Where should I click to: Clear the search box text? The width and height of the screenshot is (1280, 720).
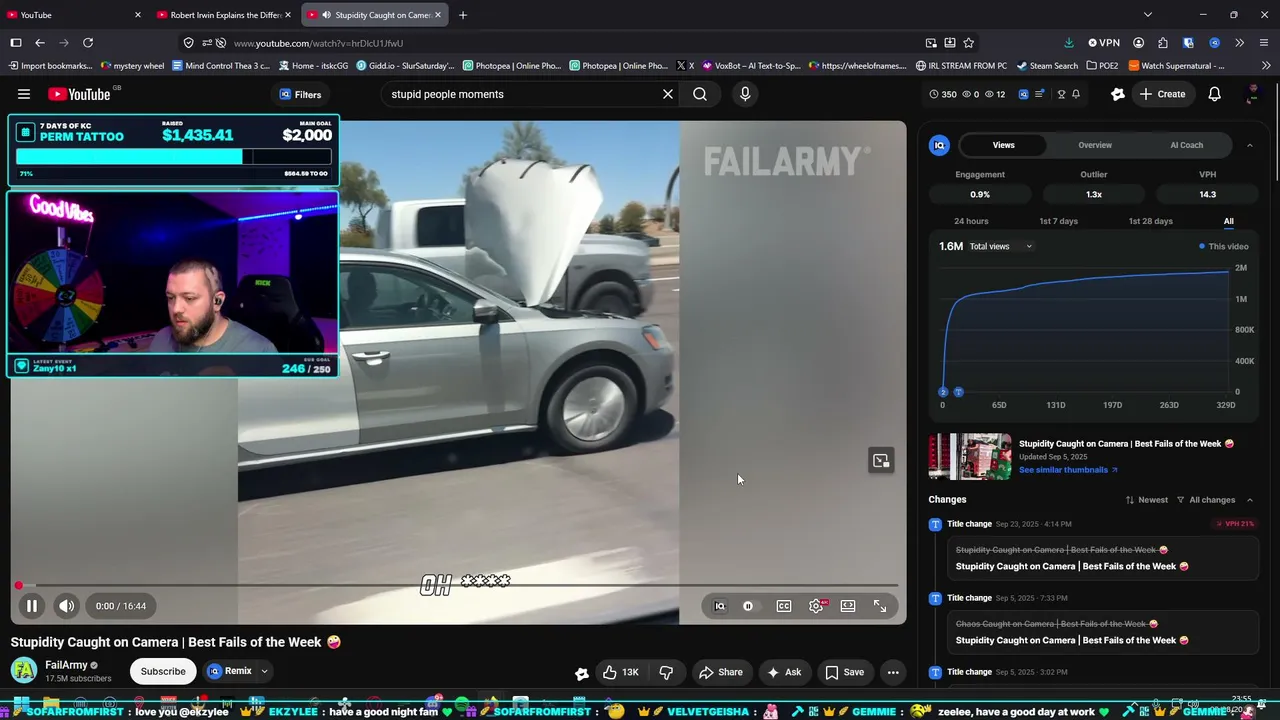click(x=668, y=94)
